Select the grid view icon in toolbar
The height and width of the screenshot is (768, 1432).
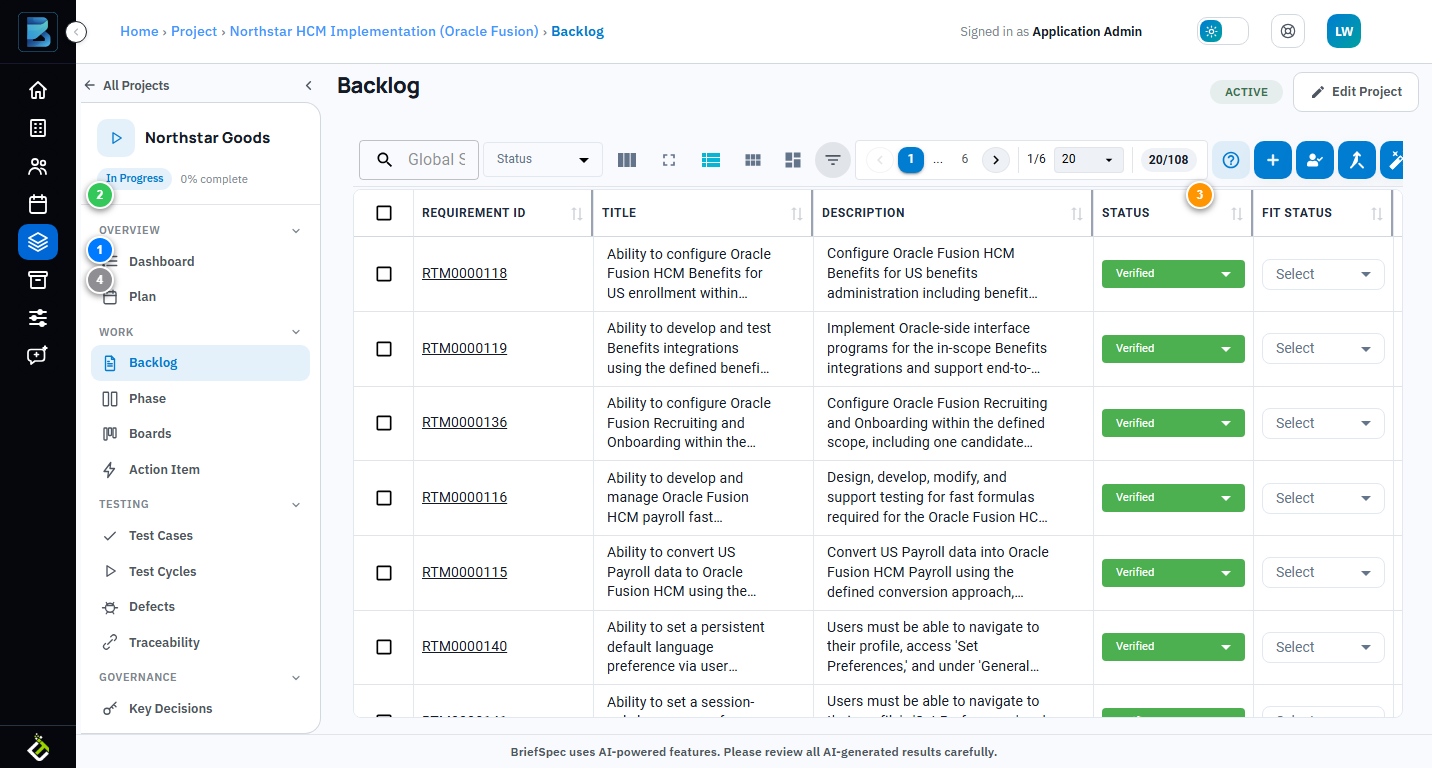(753, 160)
